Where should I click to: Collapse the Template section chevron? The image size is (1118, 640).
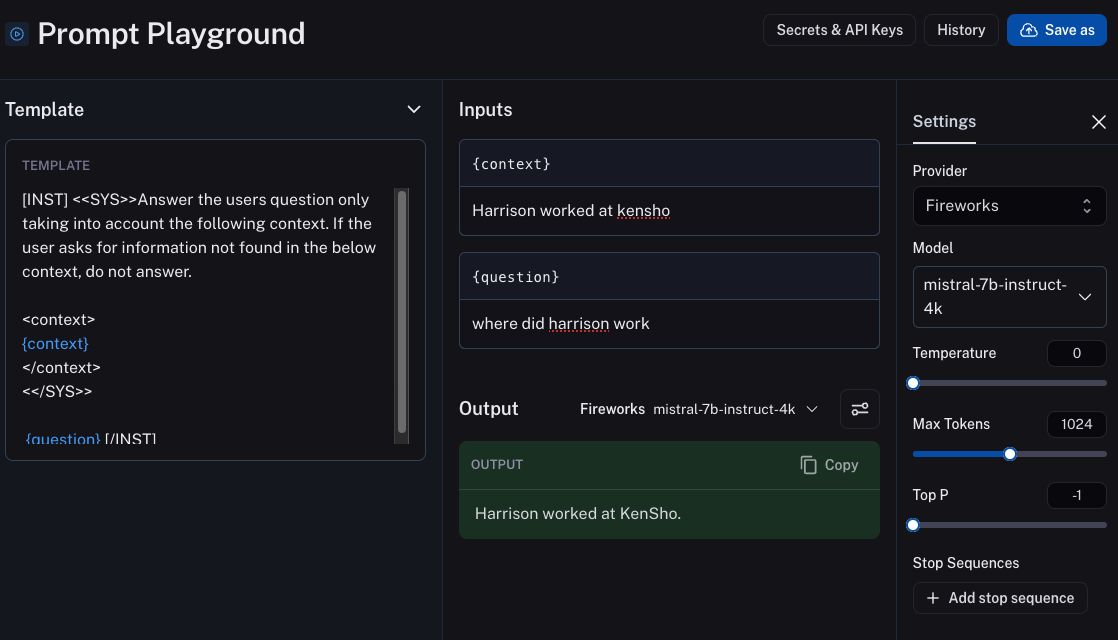coord(414,110)
